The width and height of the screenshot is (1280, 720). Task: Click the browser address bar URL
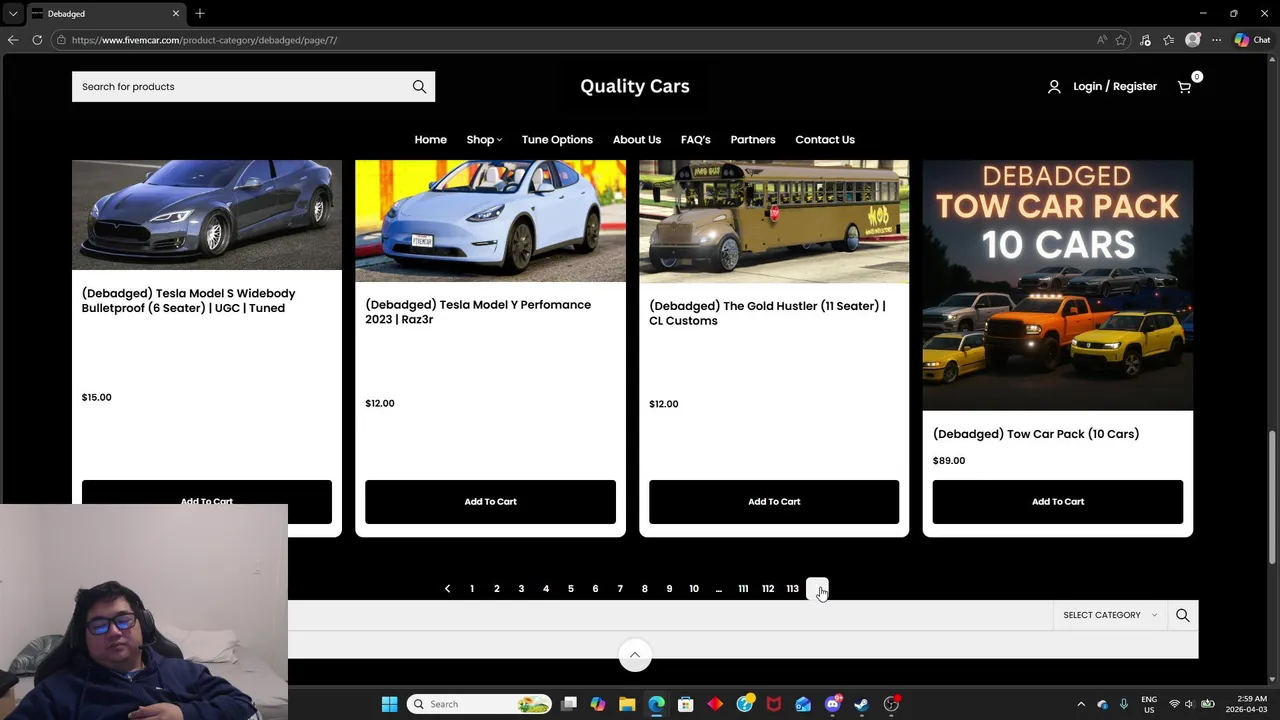pyautogui.click(x=204, y=40)
